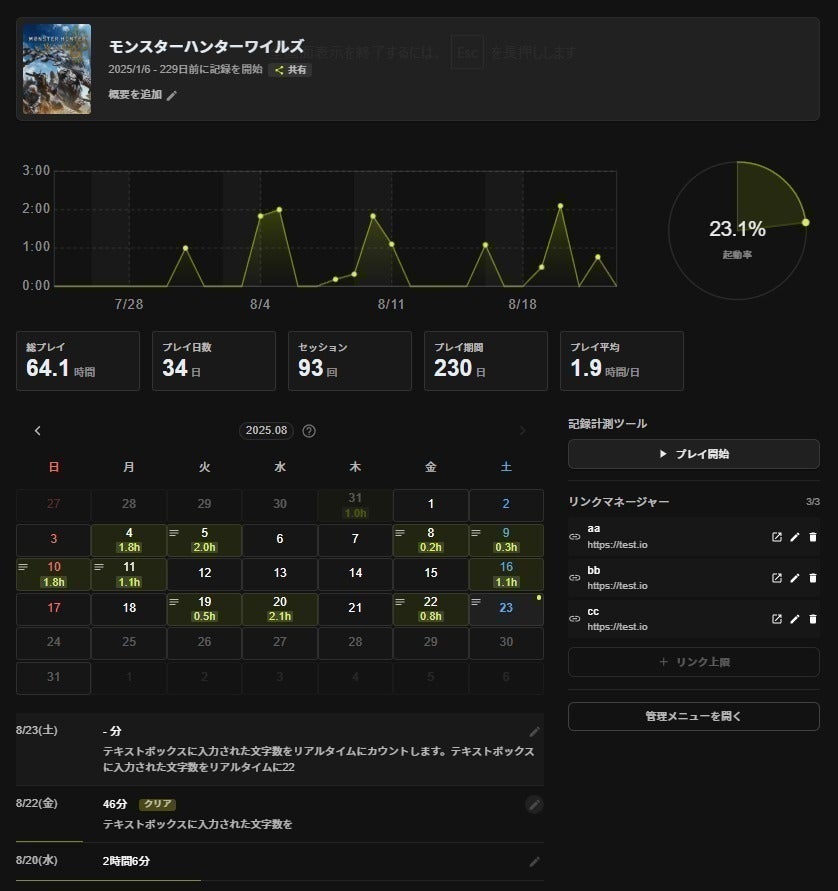The height and width of the screenshot is (891, 838).
Task: Go to the previous calendar month
Action: 38,431
